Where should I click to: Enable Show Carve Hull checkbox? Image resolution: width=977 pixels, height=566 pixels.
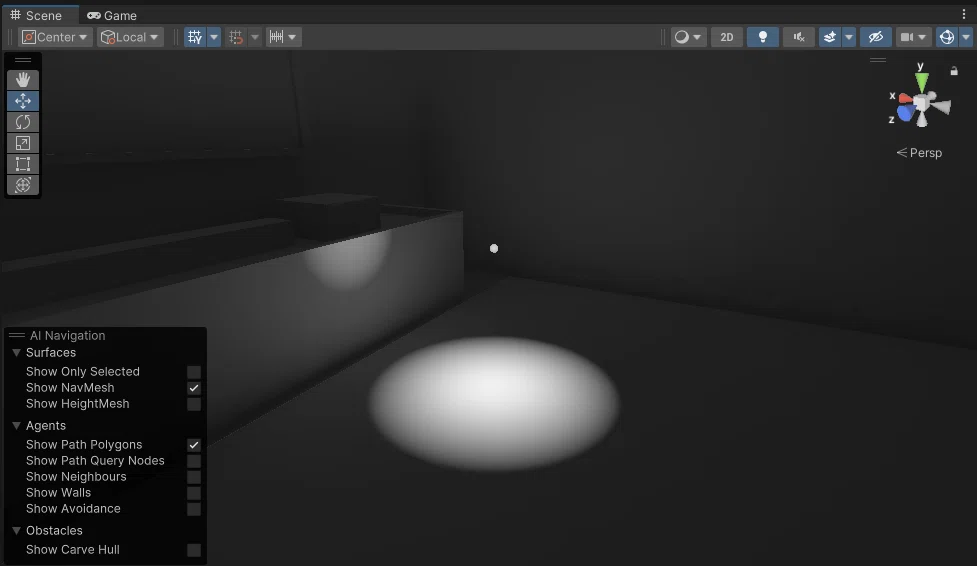click(194, 550)
